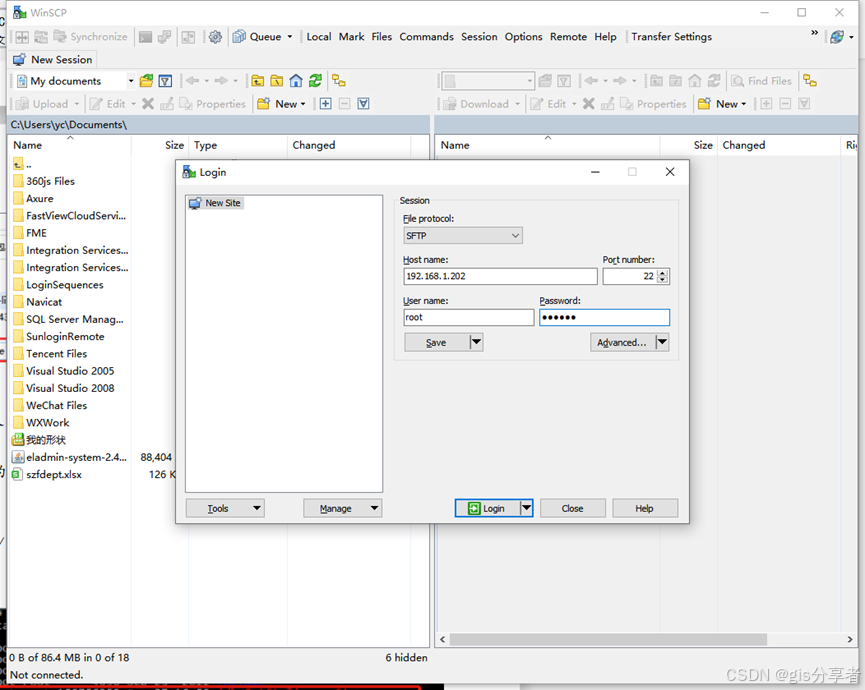The image size is (865, 690).
Task: Select the 360js Files folder
Action: coord(50,181)
